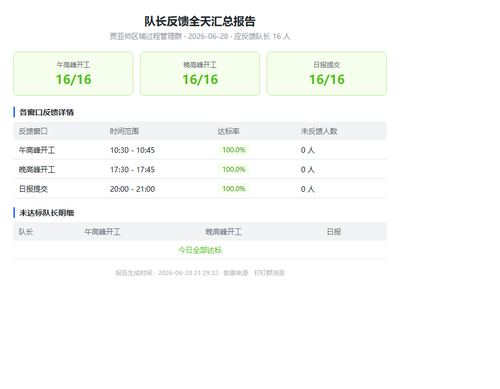Click 16/16 value in 午高峰开工 card
The width and height of the screenshot is (500, 389).
click(x=73, y=80)
